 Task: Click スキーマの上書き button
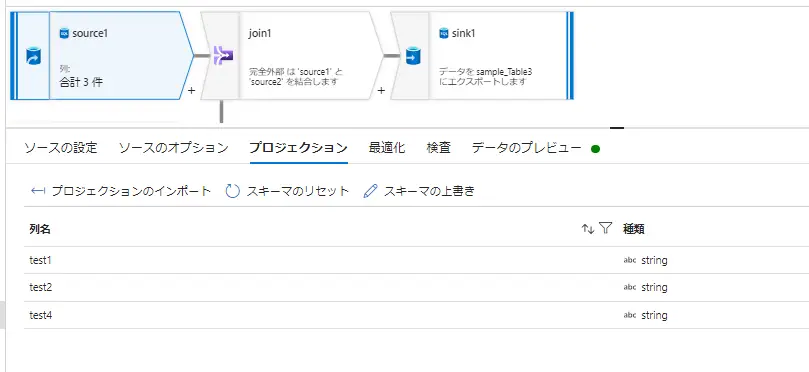[x=419, y=191]
